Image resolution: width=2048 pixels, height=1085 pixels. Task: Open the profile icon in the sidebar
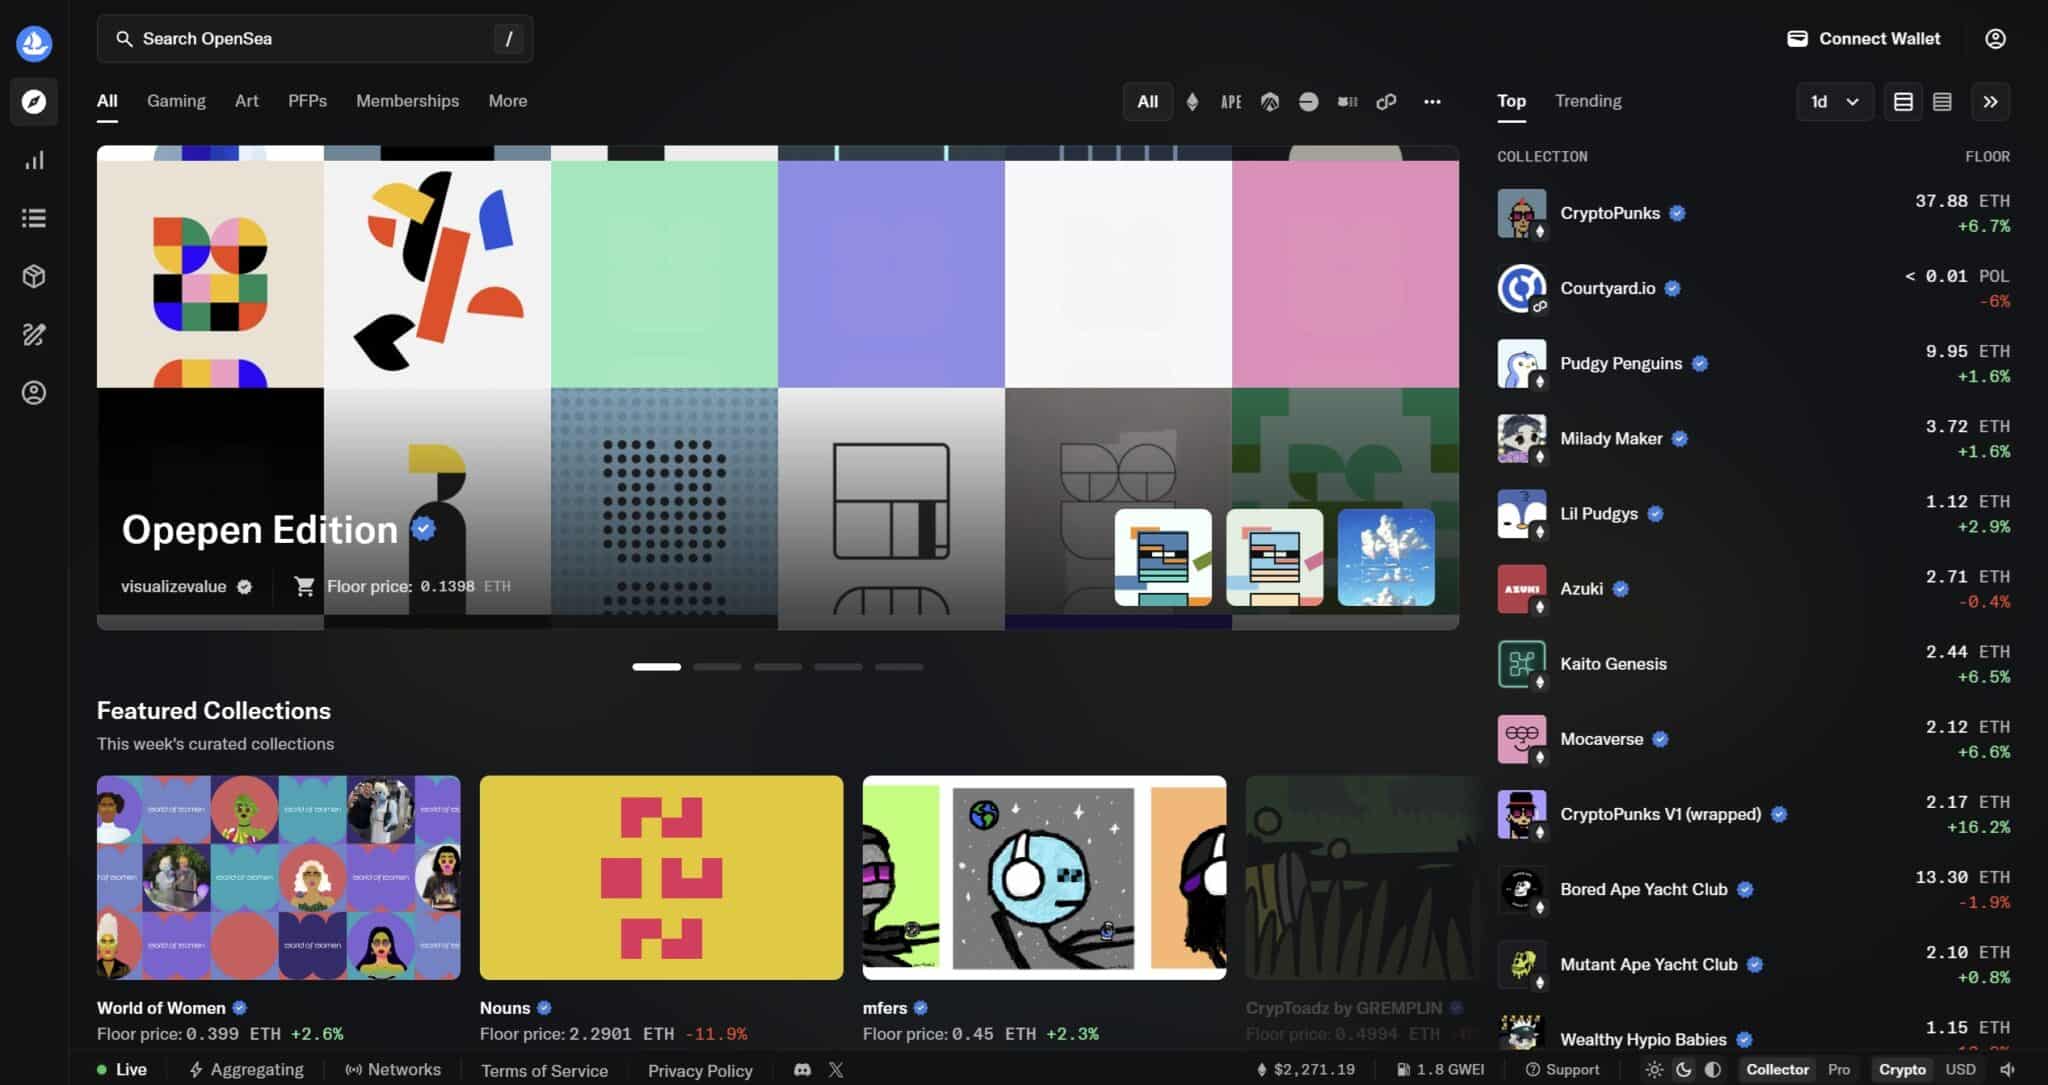(x=34, y=392)
